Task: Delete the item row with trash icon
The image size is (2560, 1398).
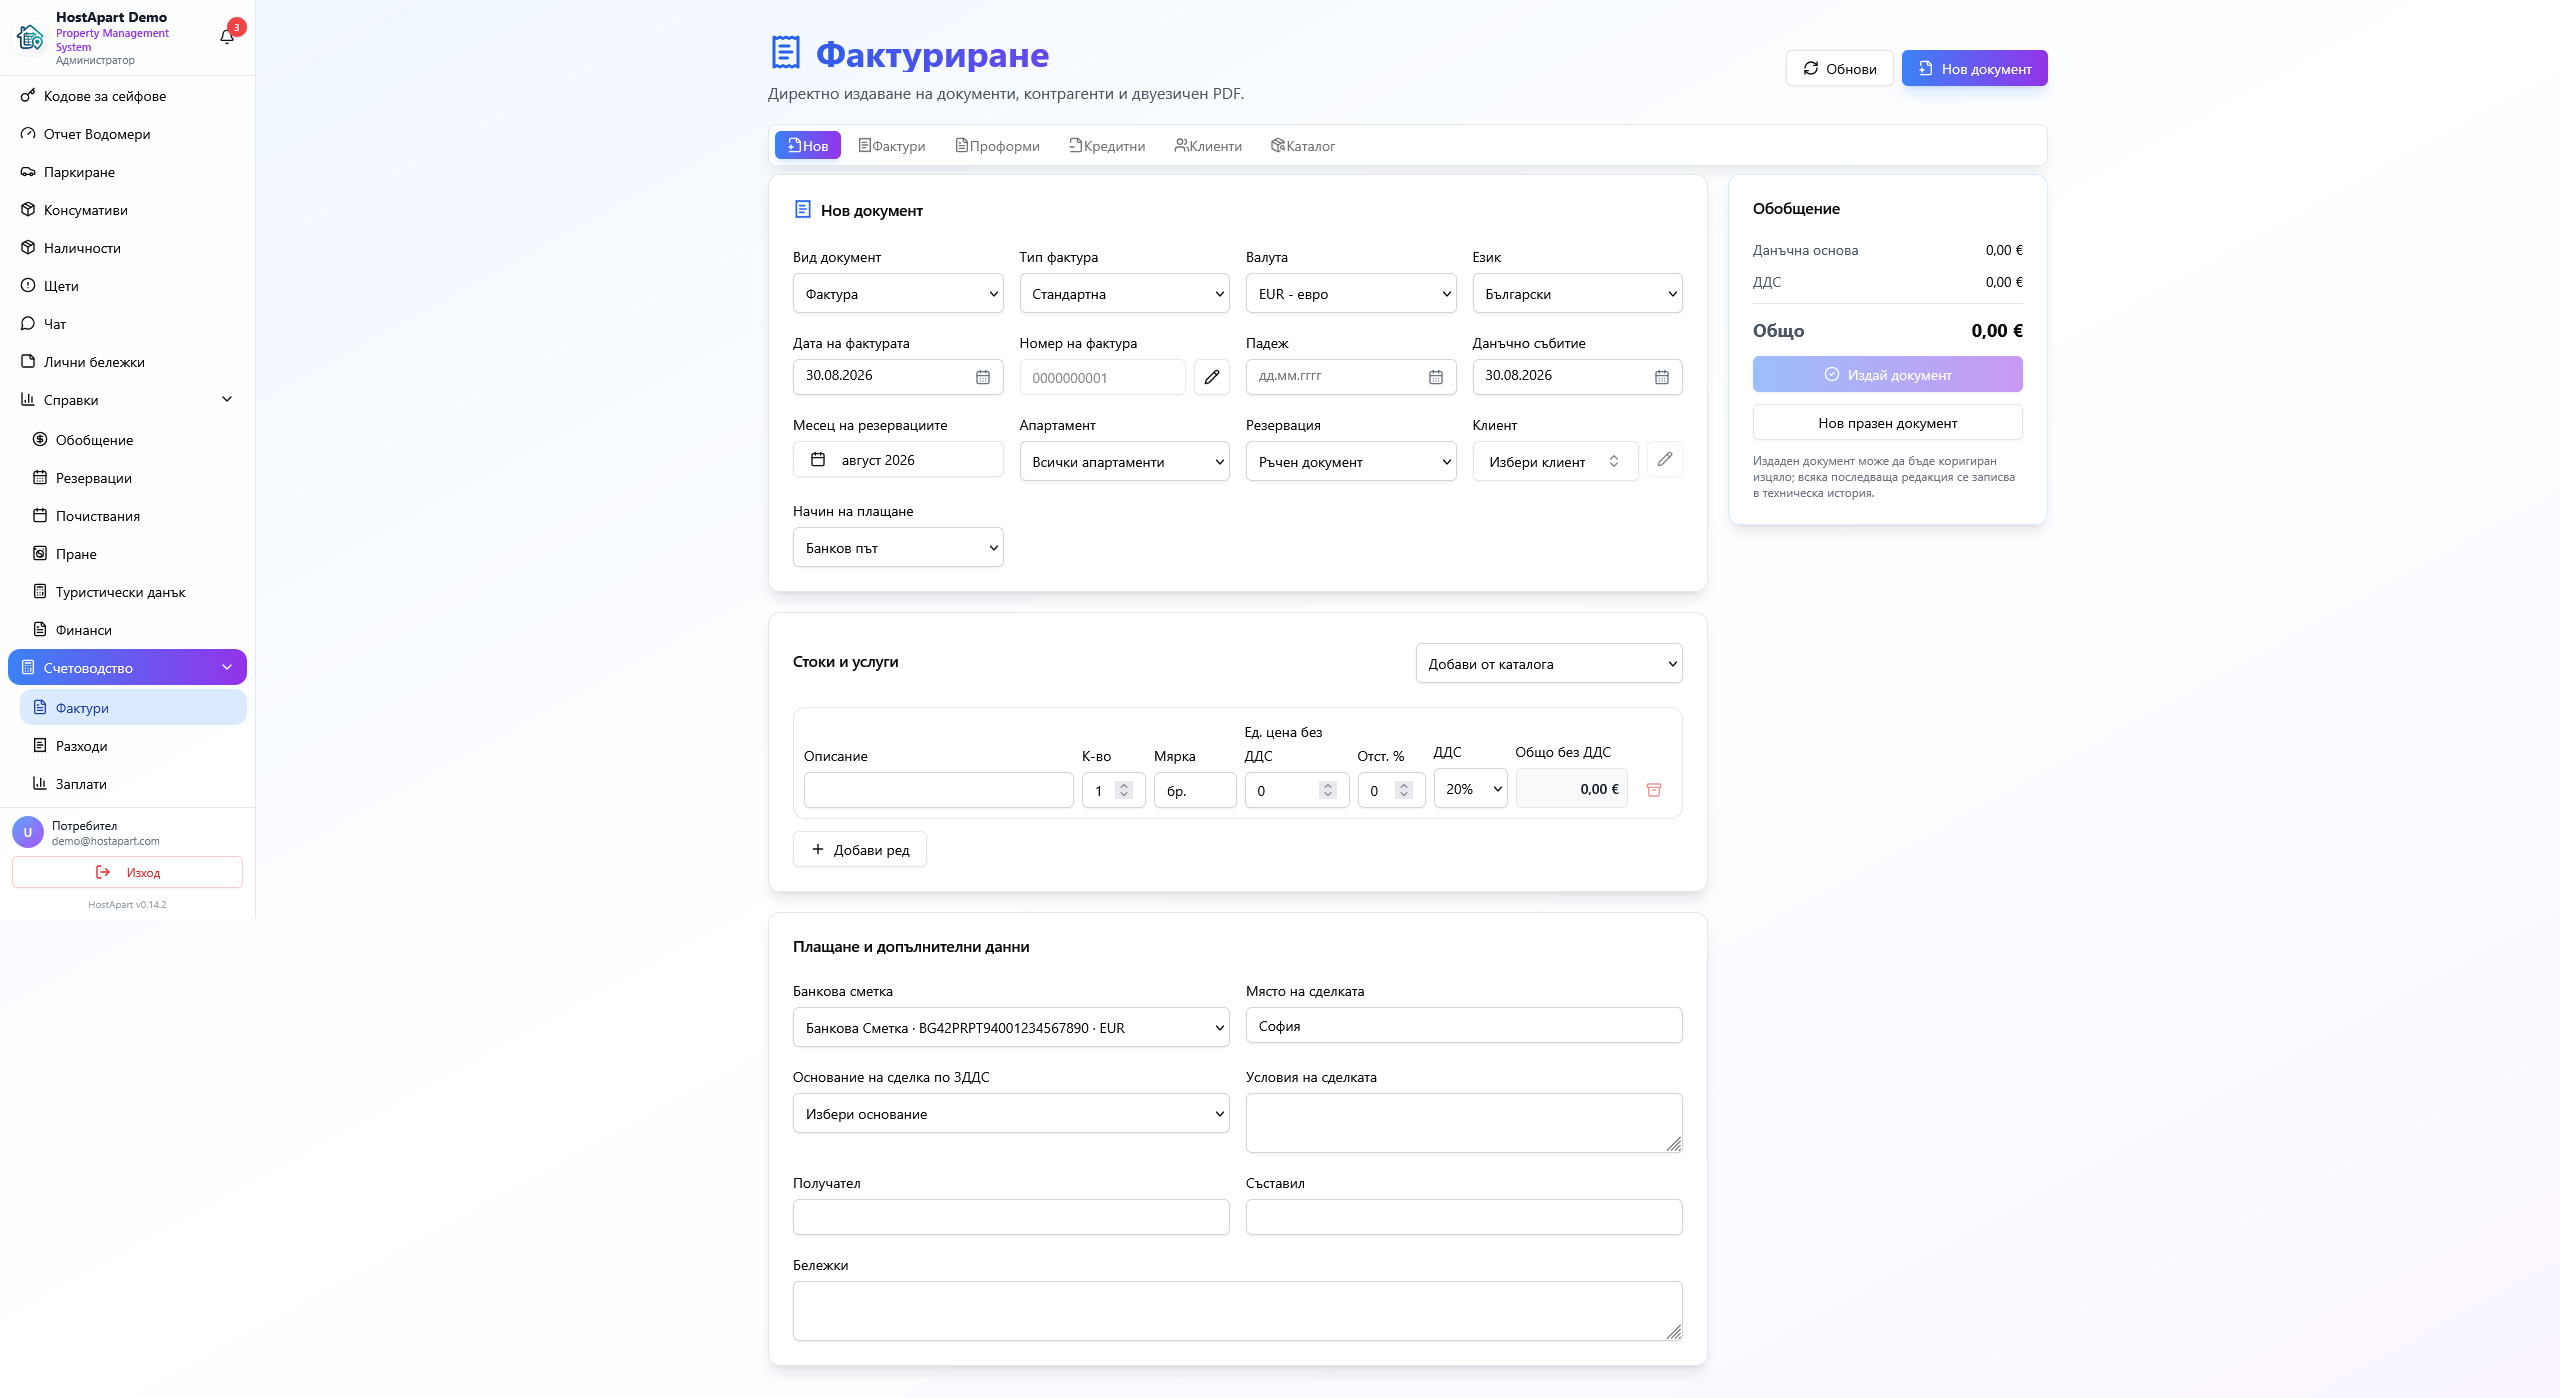Action: (1654, 790)
